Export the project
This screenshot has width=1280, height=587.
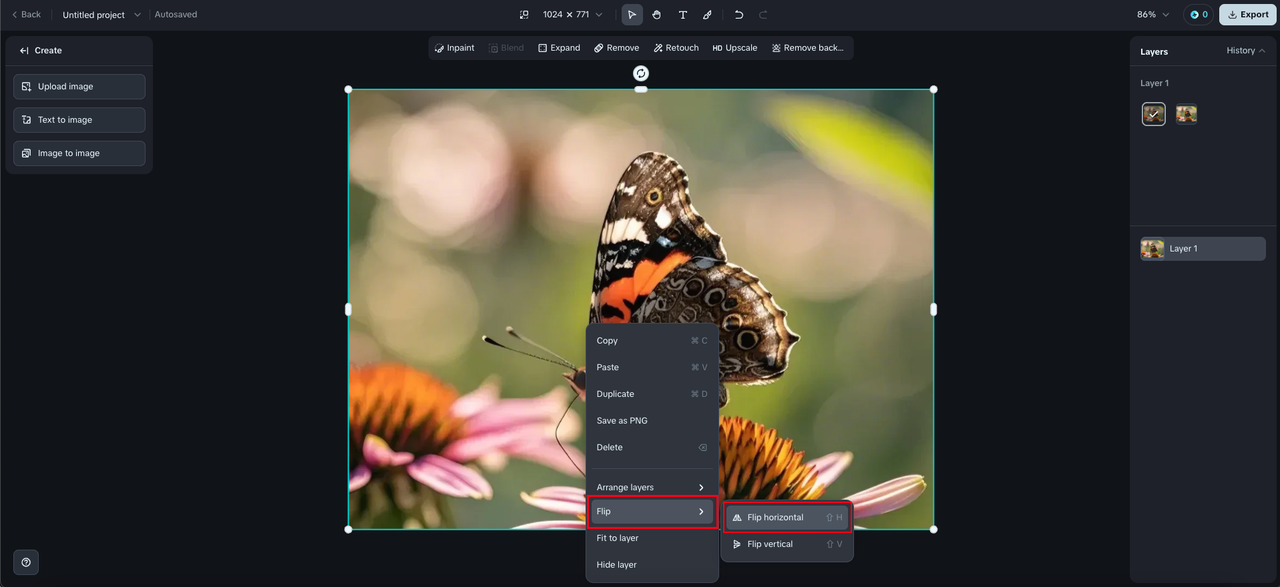coord(1248,15)
